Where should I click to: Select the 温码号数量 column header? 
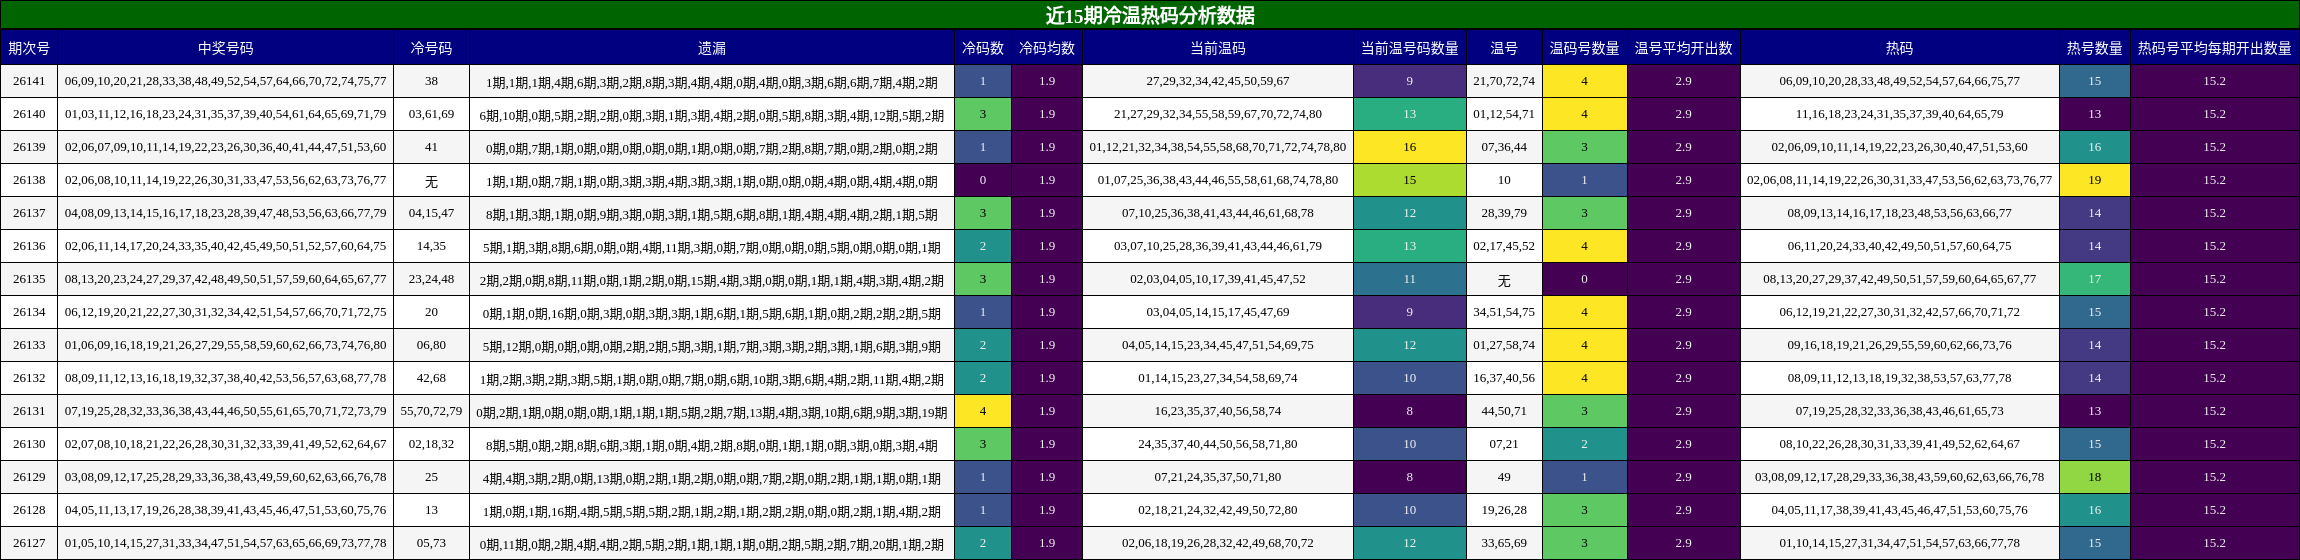tap(1584, 48)
